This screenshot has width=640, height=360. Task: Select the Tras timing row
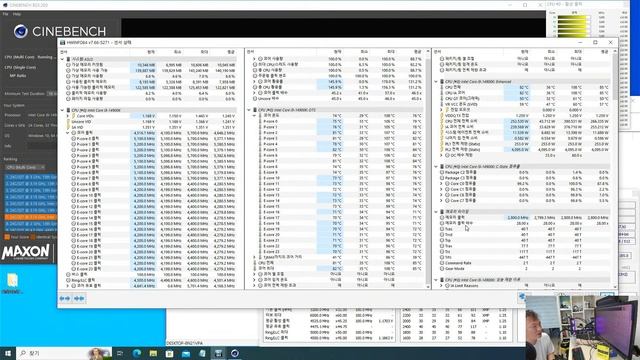click(524, 246)
